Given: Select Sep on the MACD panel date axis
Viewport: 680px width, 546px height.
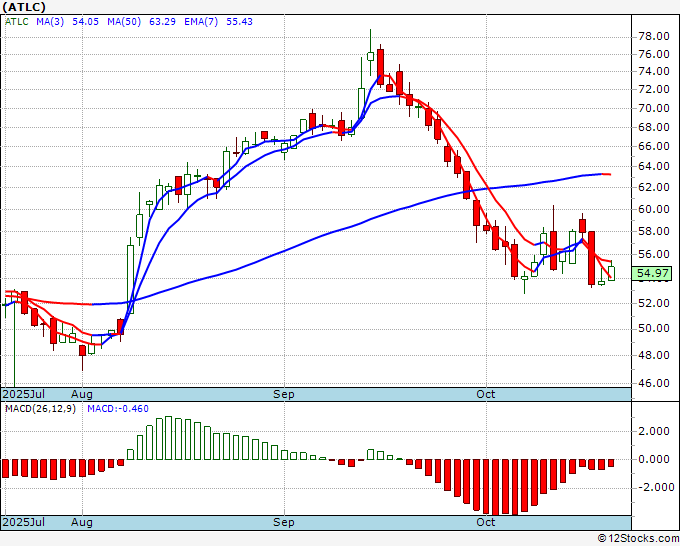Looking at the screenshot, I should coord(284,522).
